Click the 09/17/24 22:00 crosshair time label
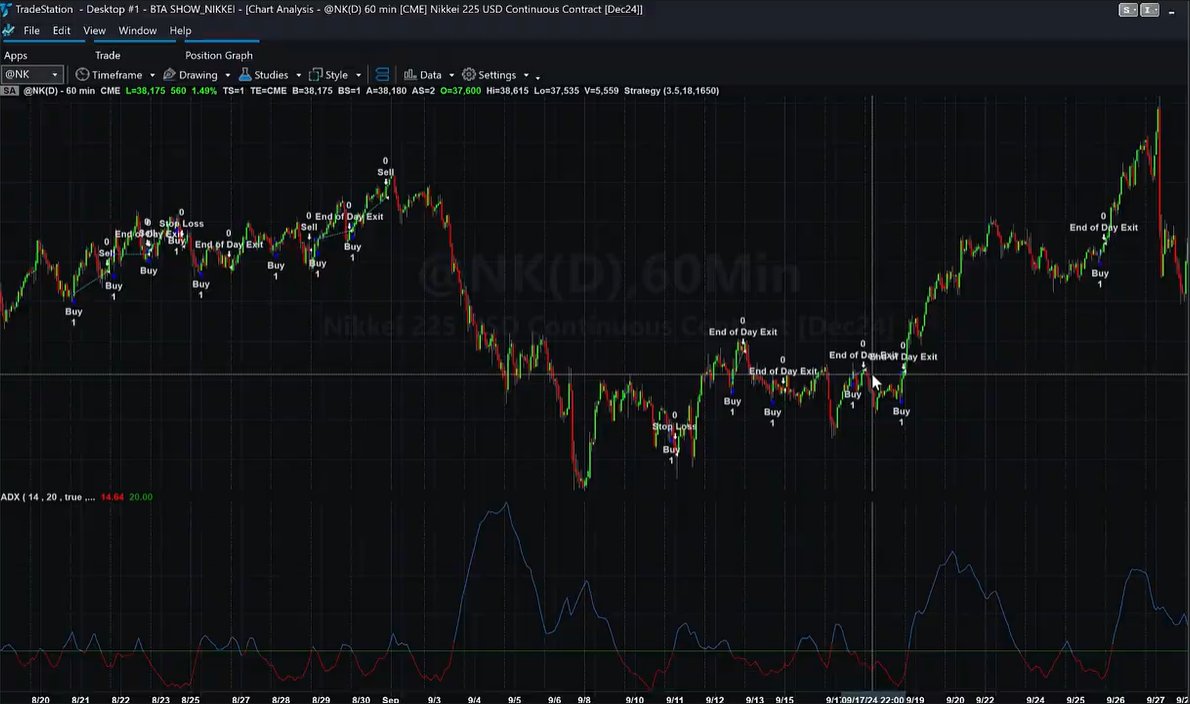The width and height of the screenshot is (1190, 704). point(872,699)
